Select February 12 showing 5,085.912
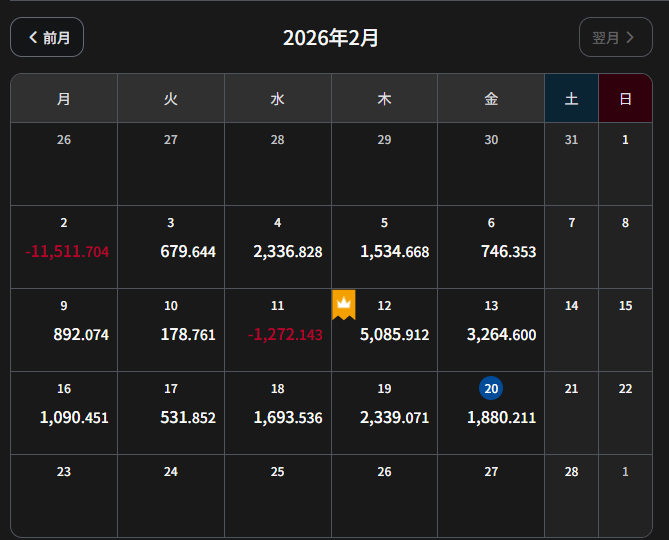 coord(384,330)
